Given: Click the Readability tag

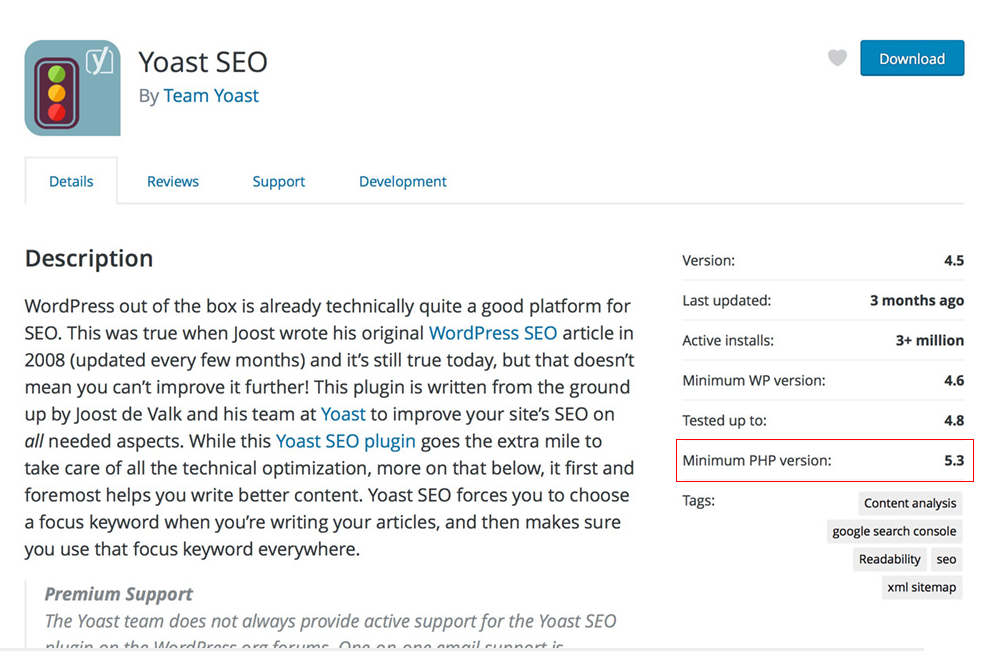Looking at the screenshot, I should tap(889, 560).
